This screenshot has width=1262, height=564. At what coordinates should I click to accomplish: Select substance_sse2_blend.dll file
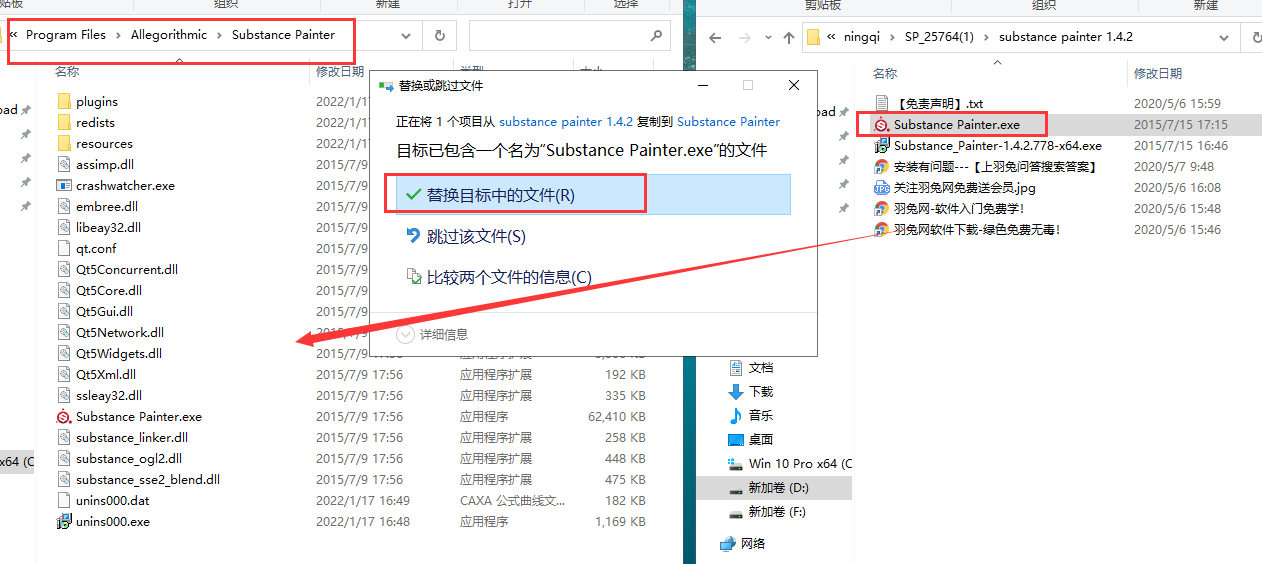click(x=148, y=479)
